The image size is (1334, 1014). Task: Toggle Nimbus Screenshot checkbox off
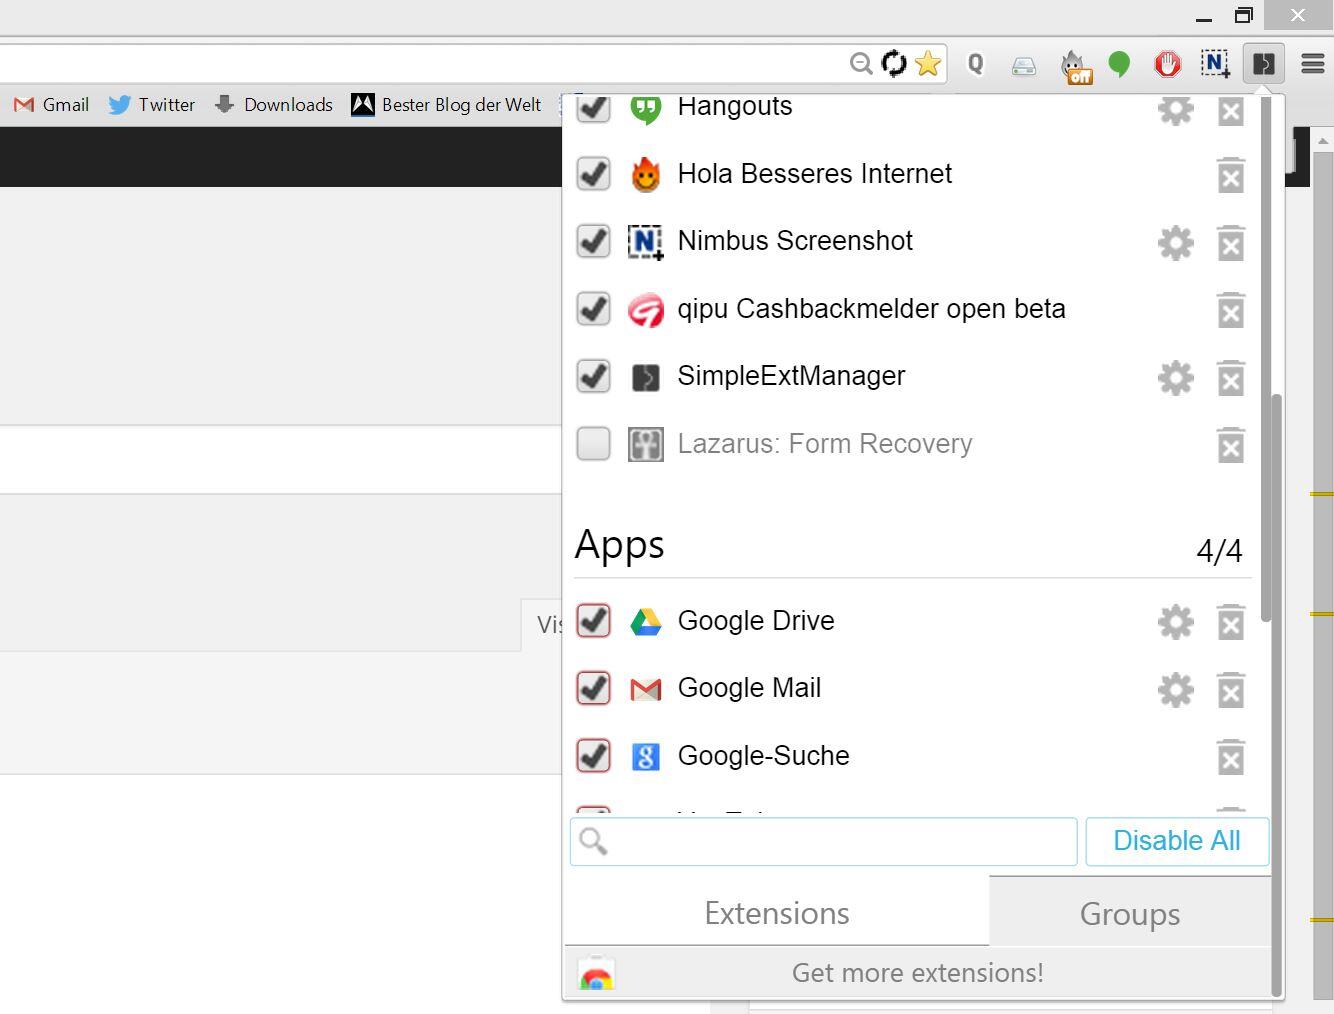pyautogui.click(x=594, y=241)
